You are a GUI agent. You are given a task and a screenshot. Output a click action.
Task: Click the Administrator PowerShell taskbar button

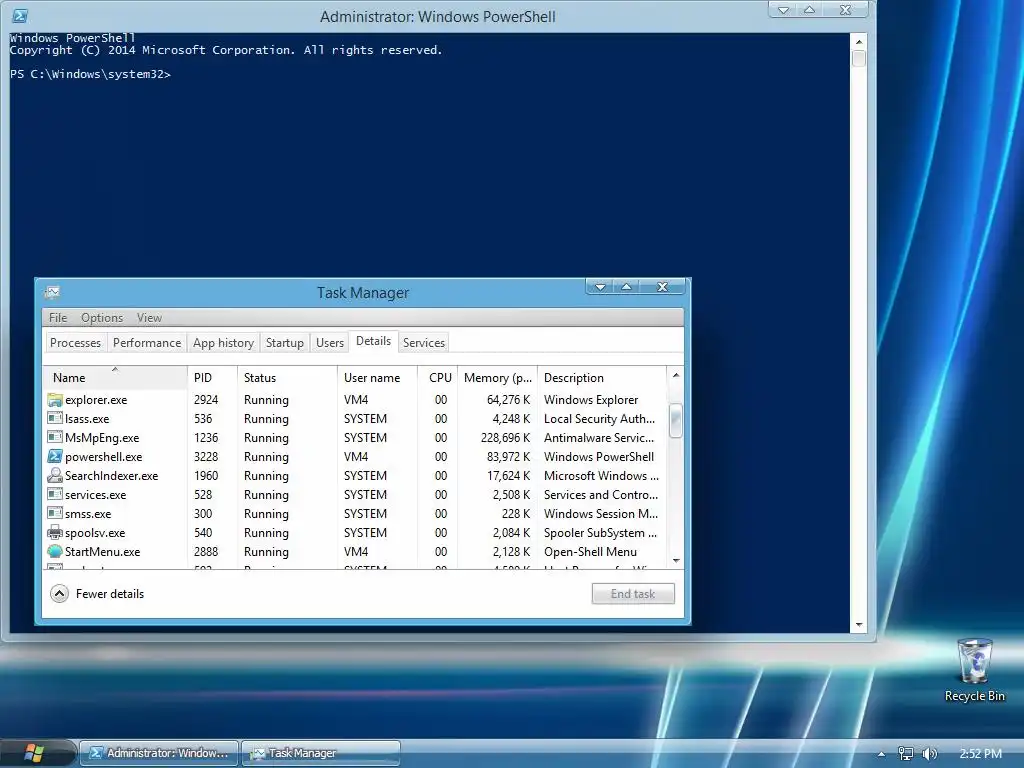click(159, 753)
